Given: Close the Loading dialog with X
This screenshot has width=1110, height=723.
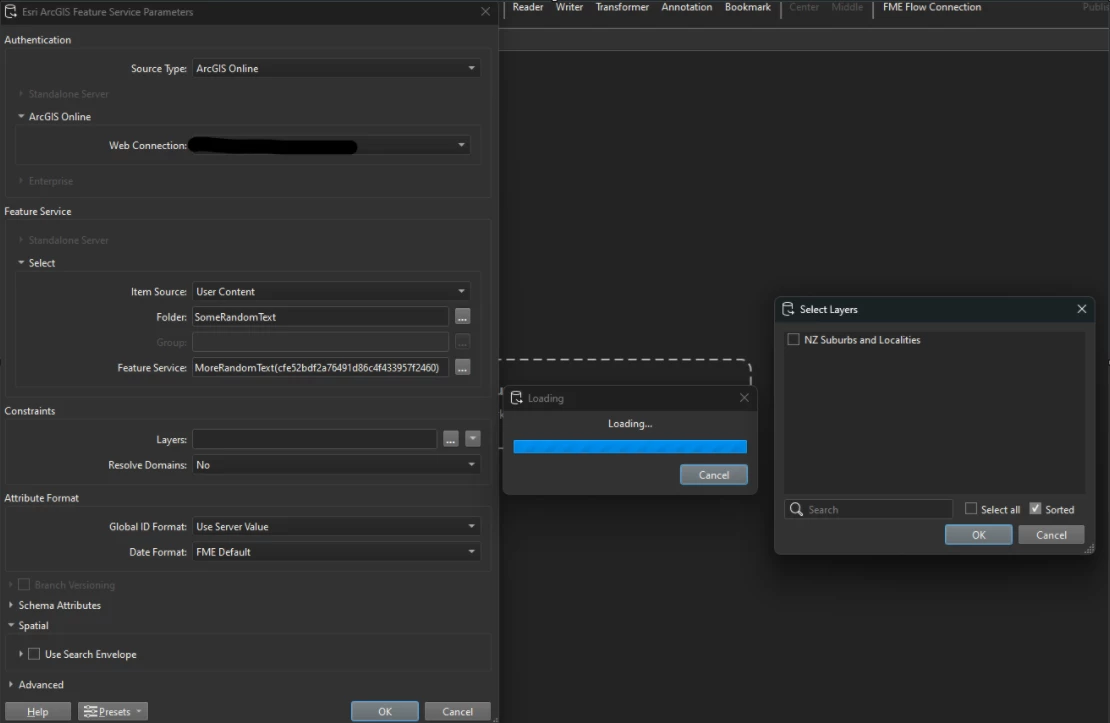Looking at the screenshot, I should coord(744,397).
